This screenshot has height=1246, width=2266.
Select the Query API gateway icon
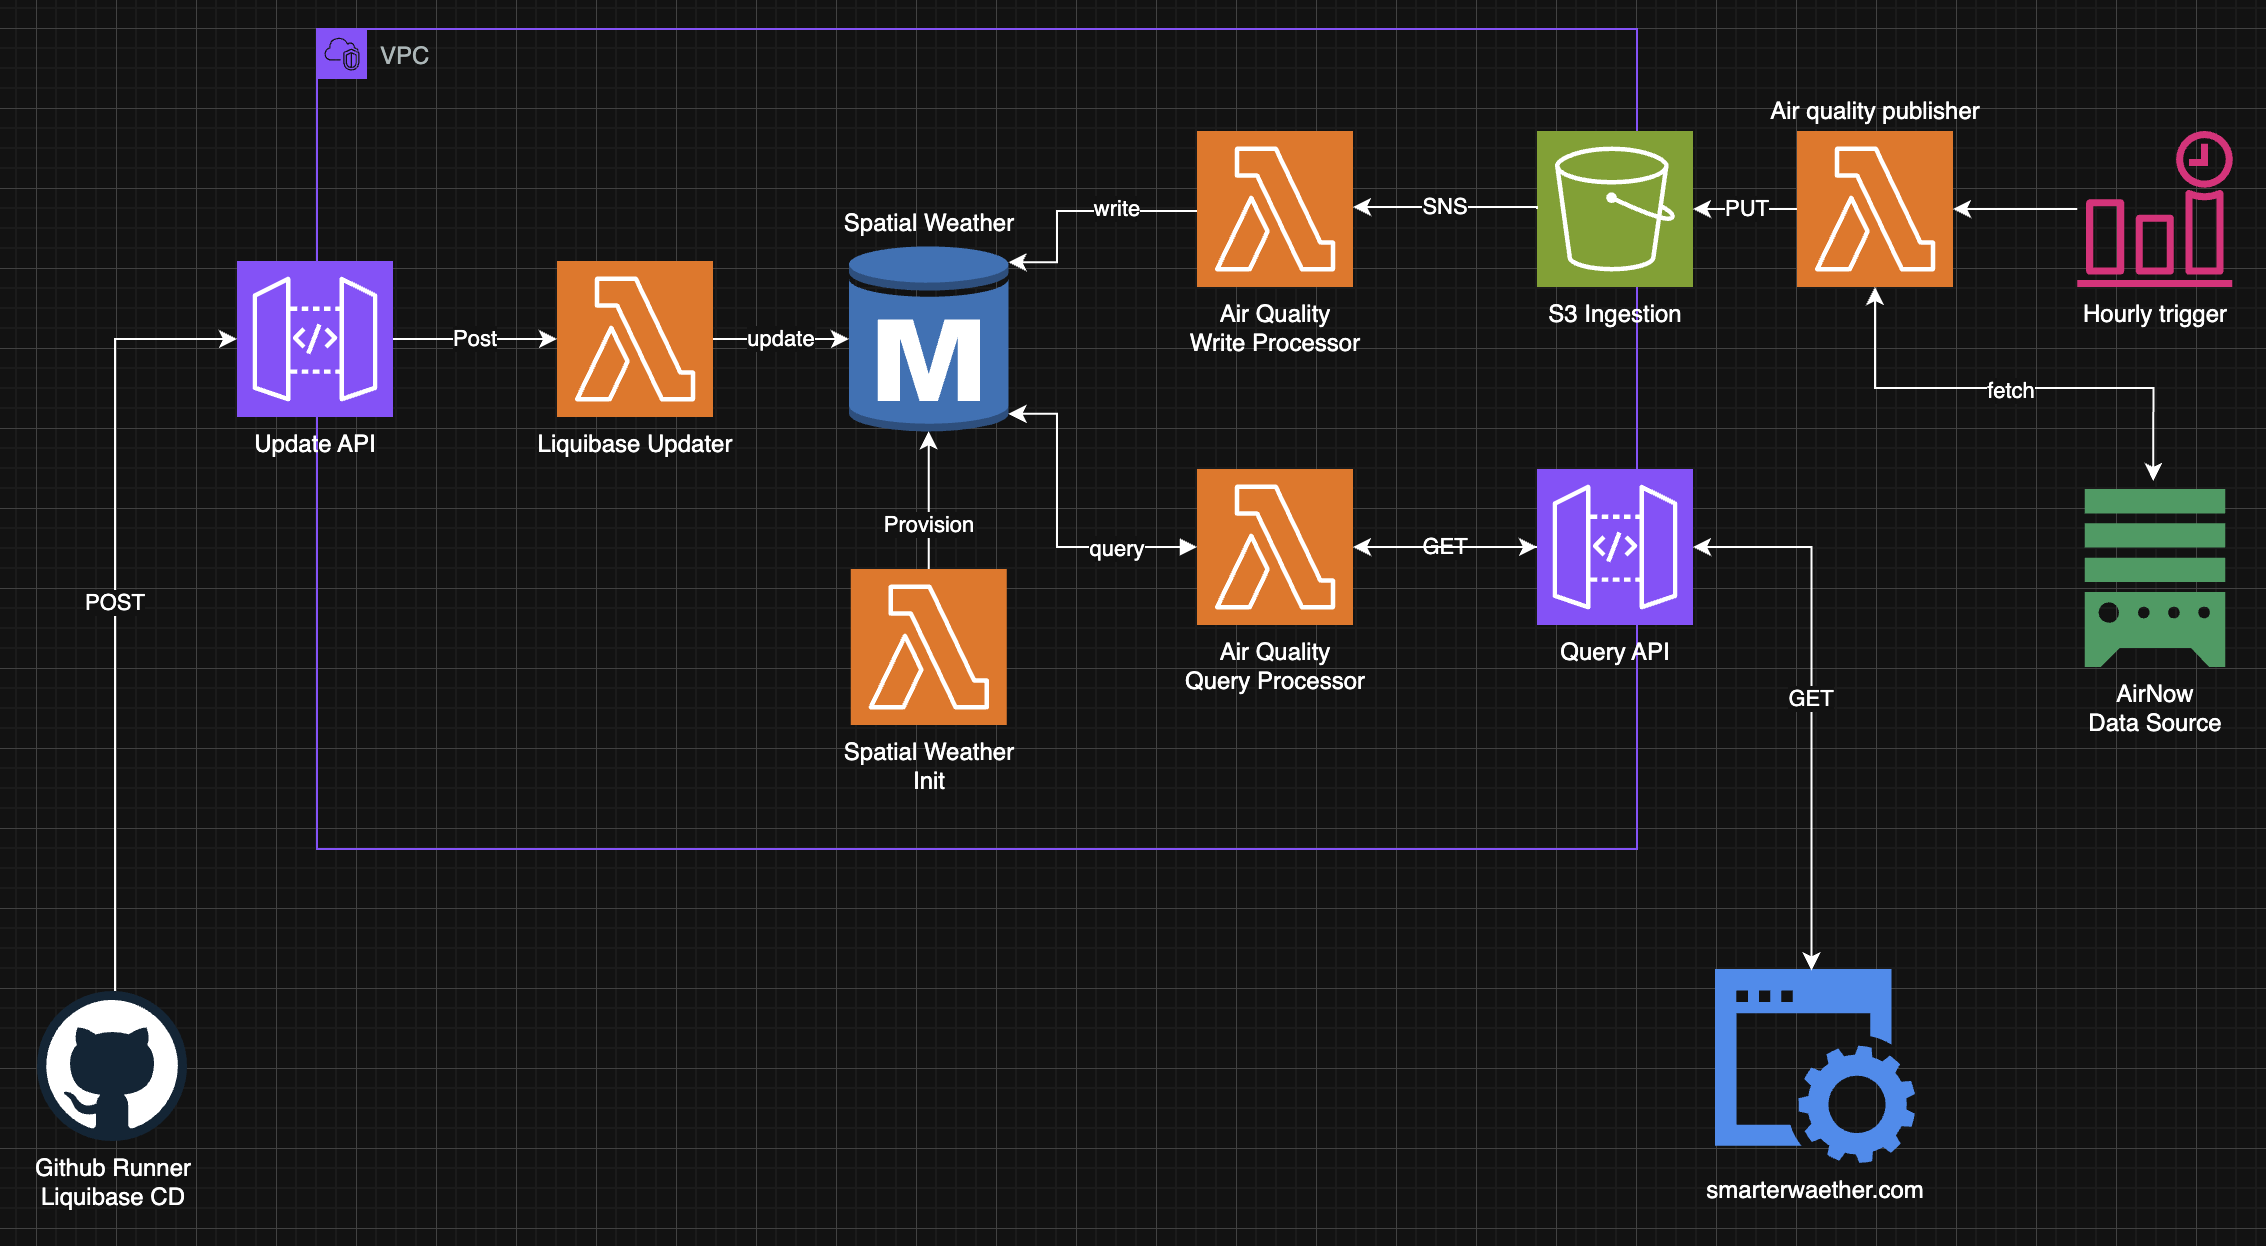pyautogui.click(x=1615, y=547)
